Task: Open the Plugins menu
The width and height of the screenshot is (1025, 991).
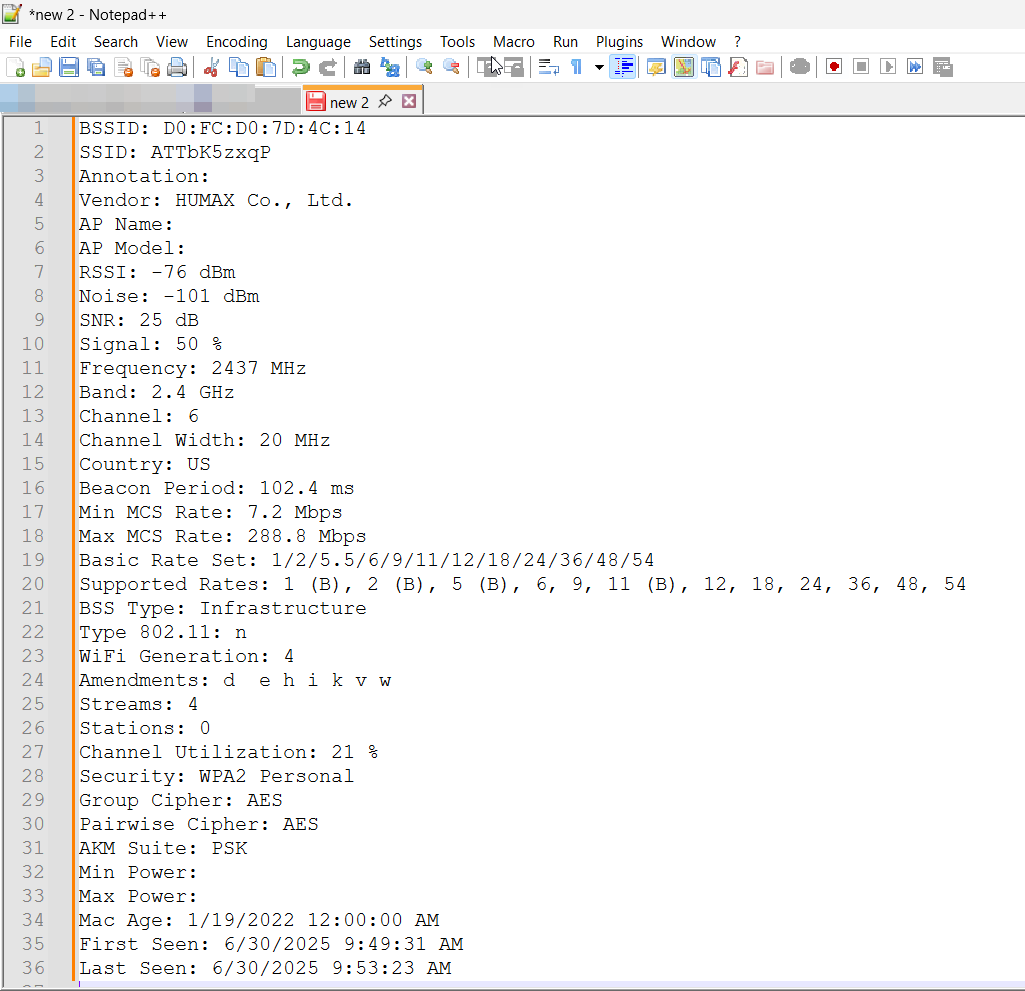Action: [619, 41]
